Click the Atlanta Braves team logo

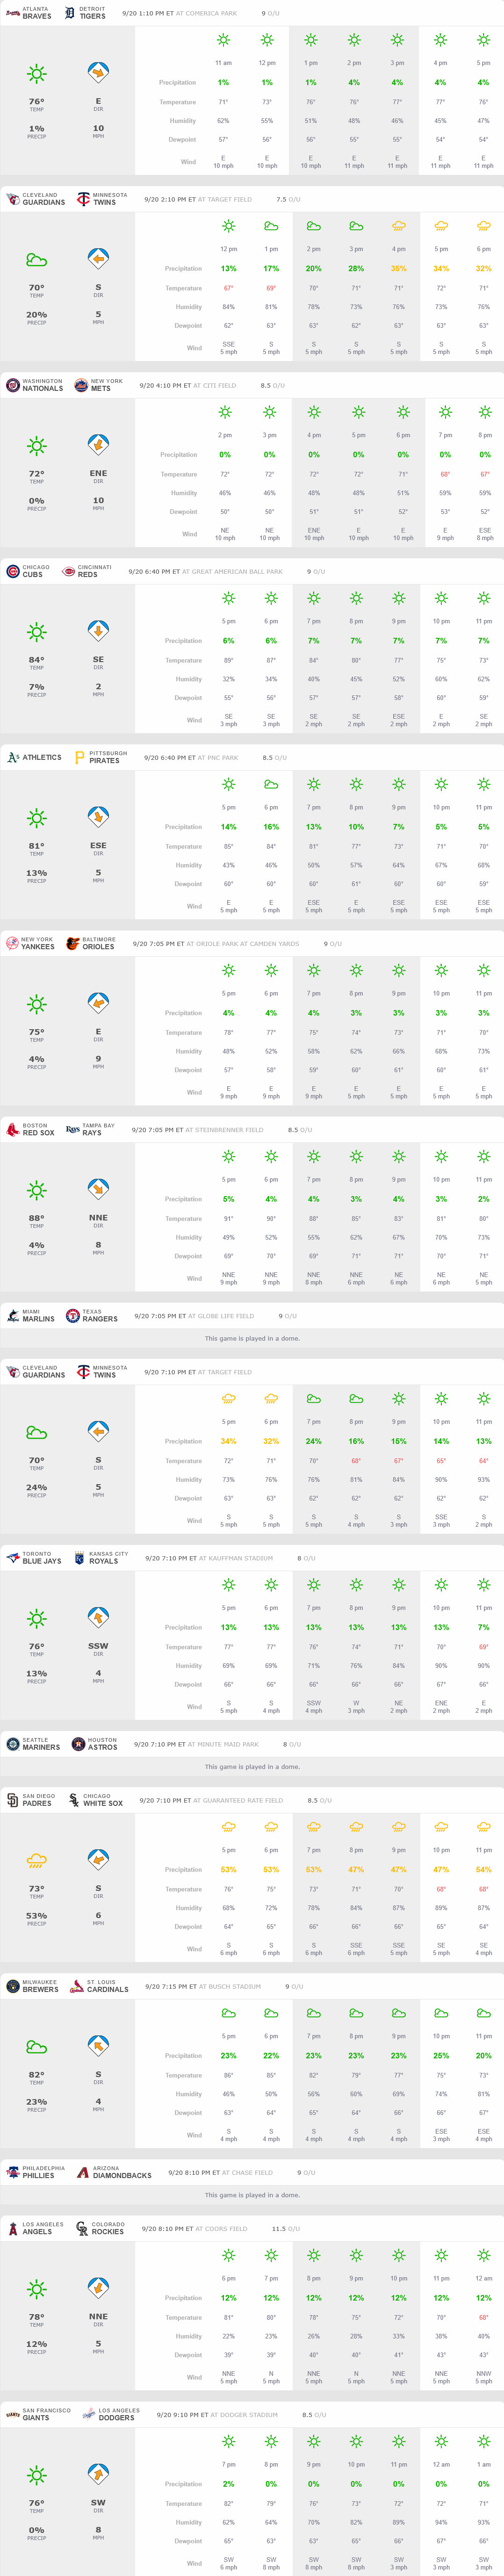pyautogui.click(x=13, y=13)
